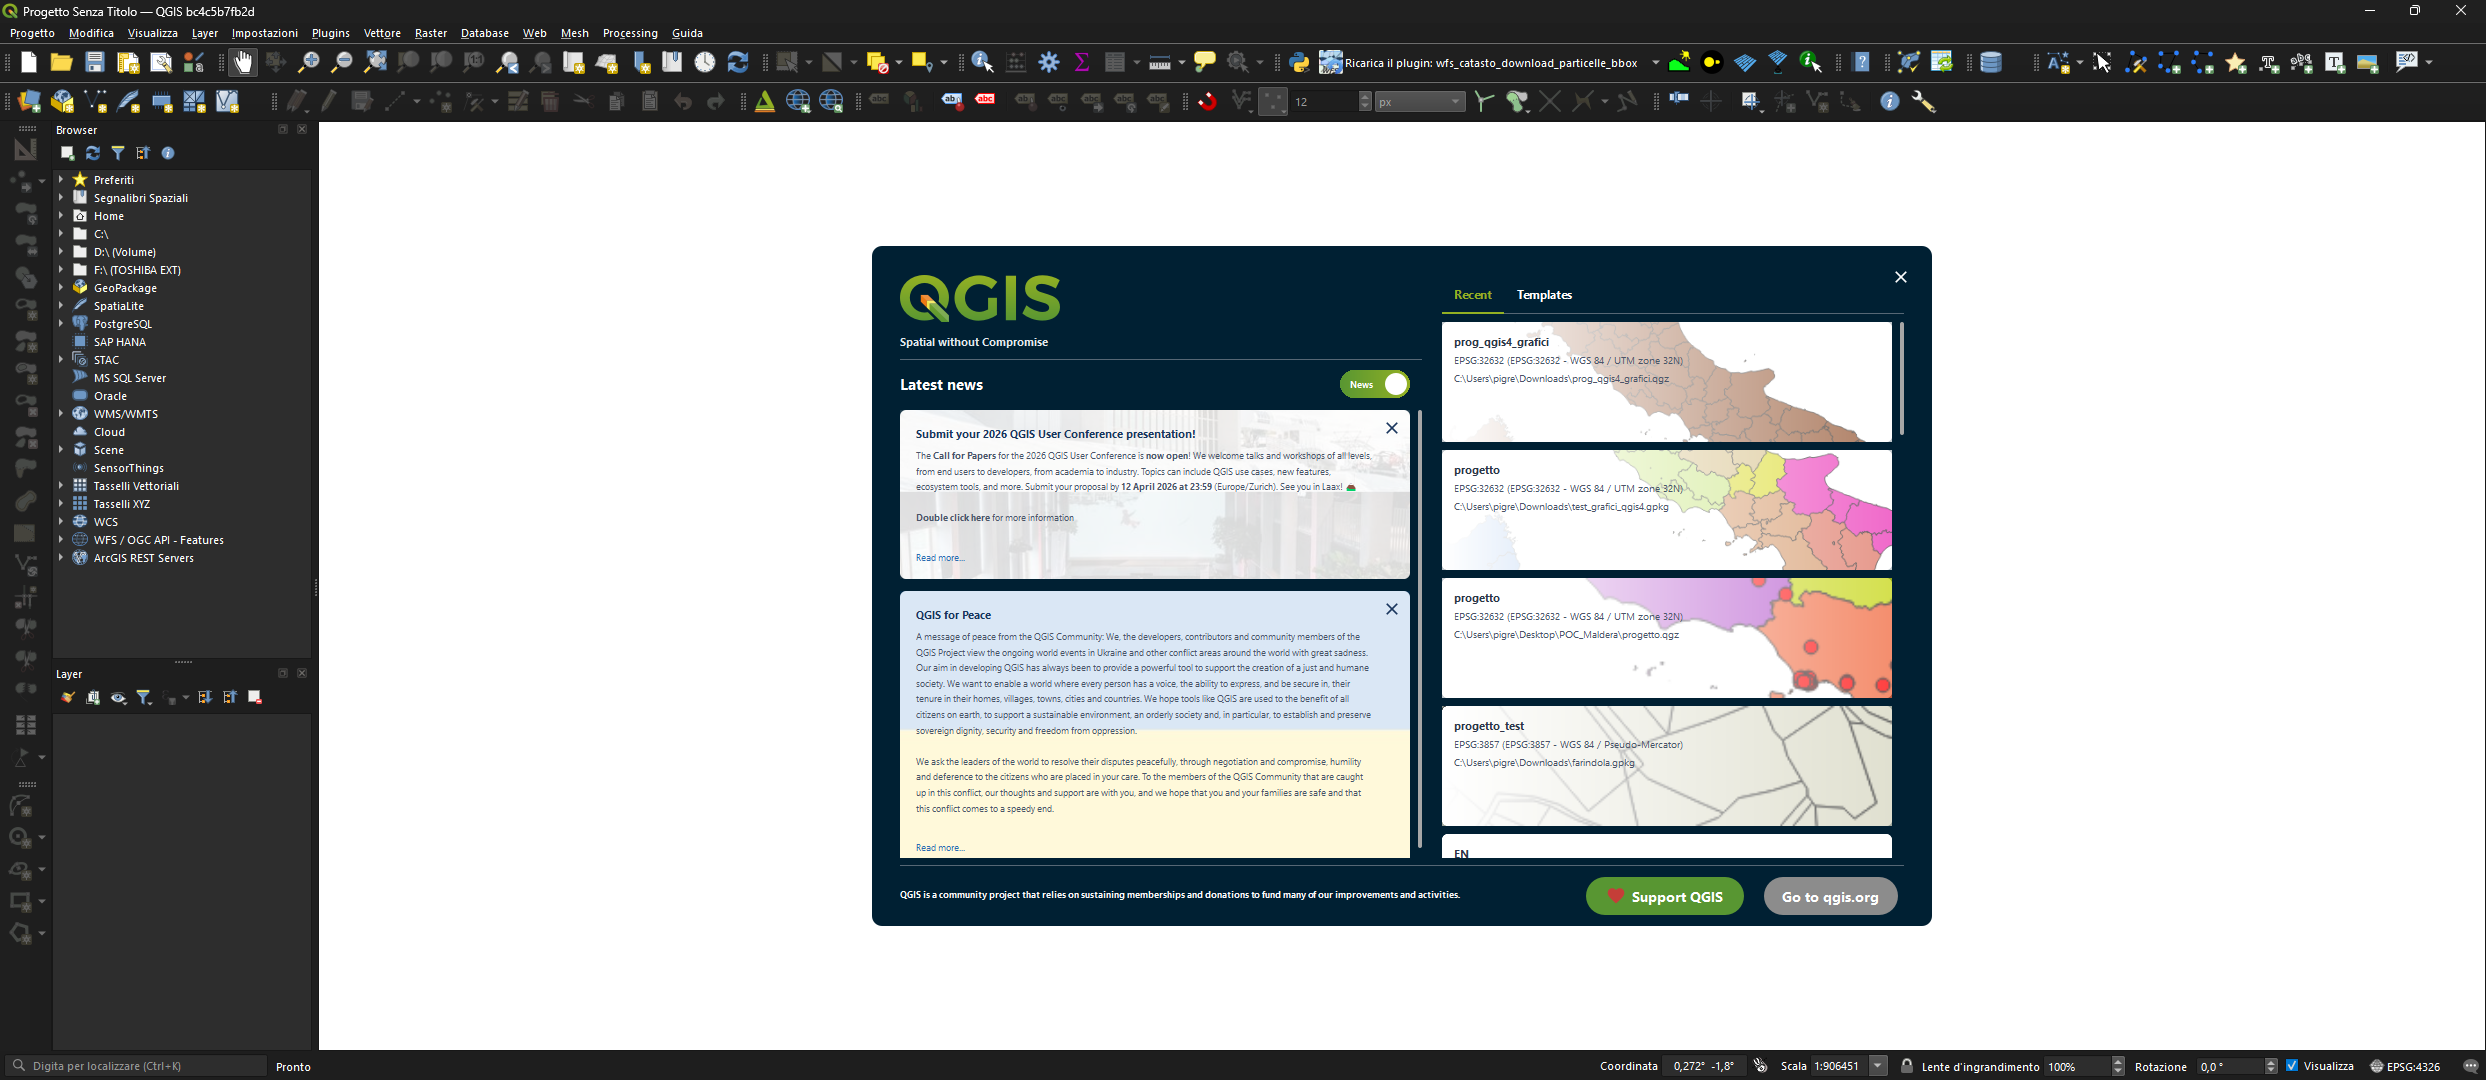Open the Scala scale dropdown

click(1878, 1066)
